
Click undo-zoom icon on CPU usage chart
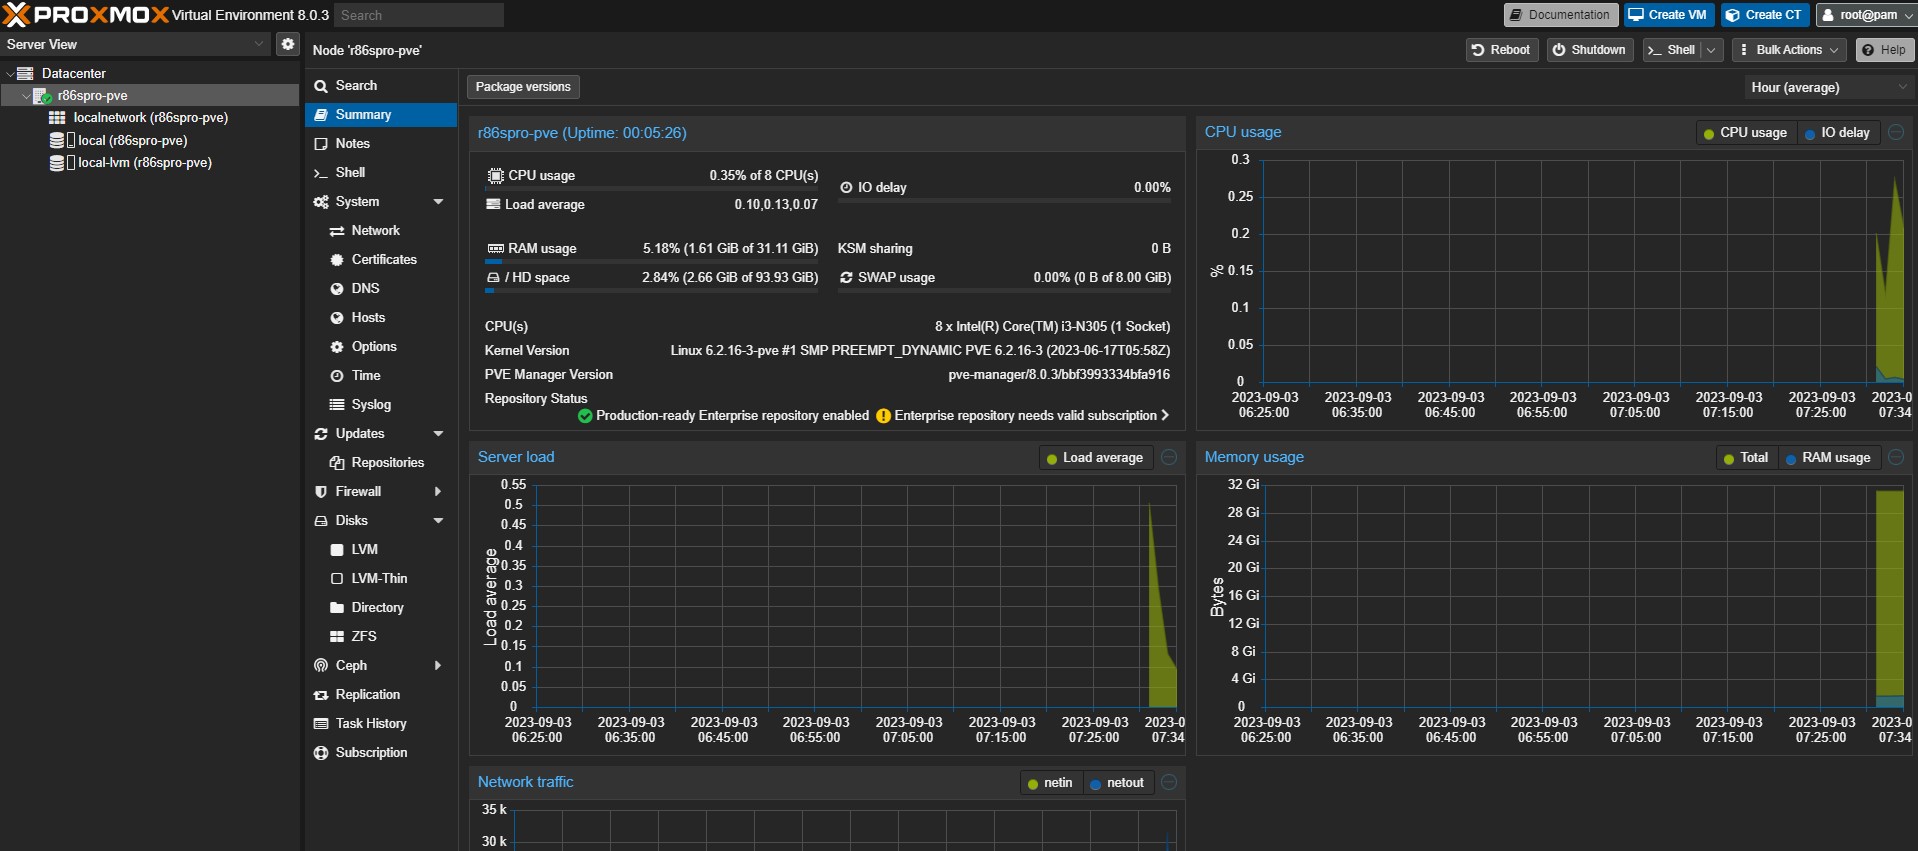point(1896,132)
